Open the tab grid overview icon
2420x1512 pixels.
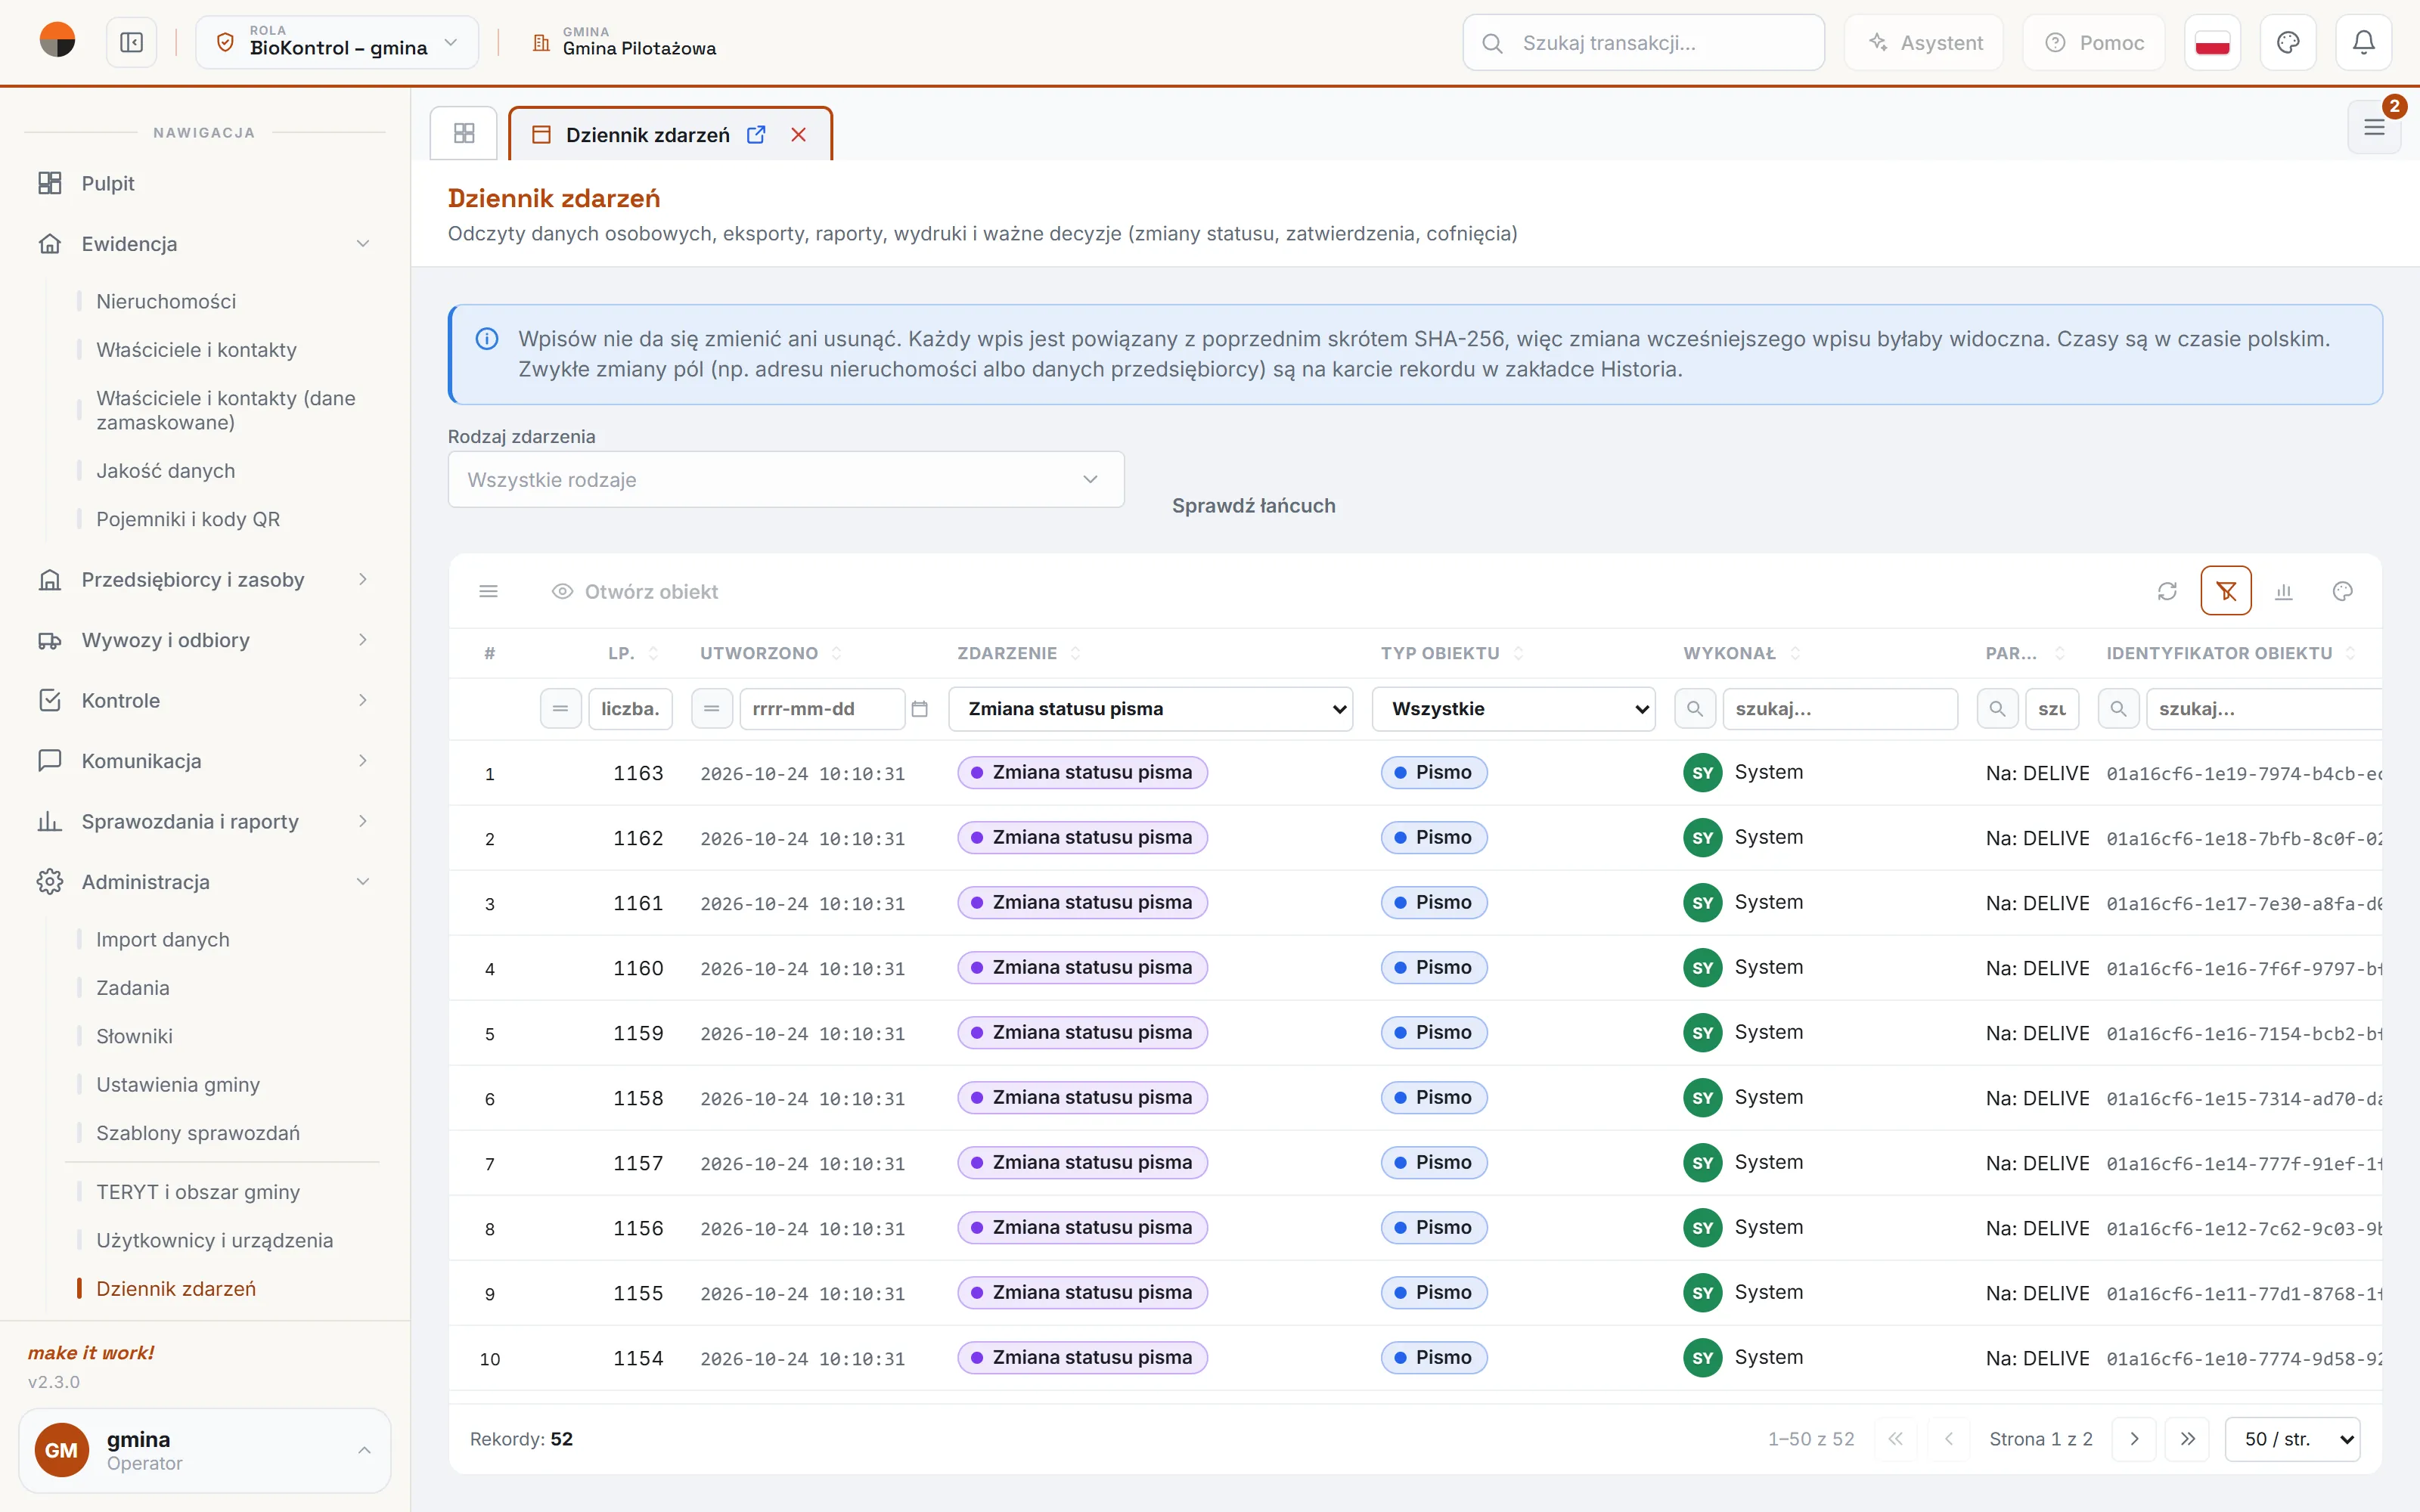(464, 133)
